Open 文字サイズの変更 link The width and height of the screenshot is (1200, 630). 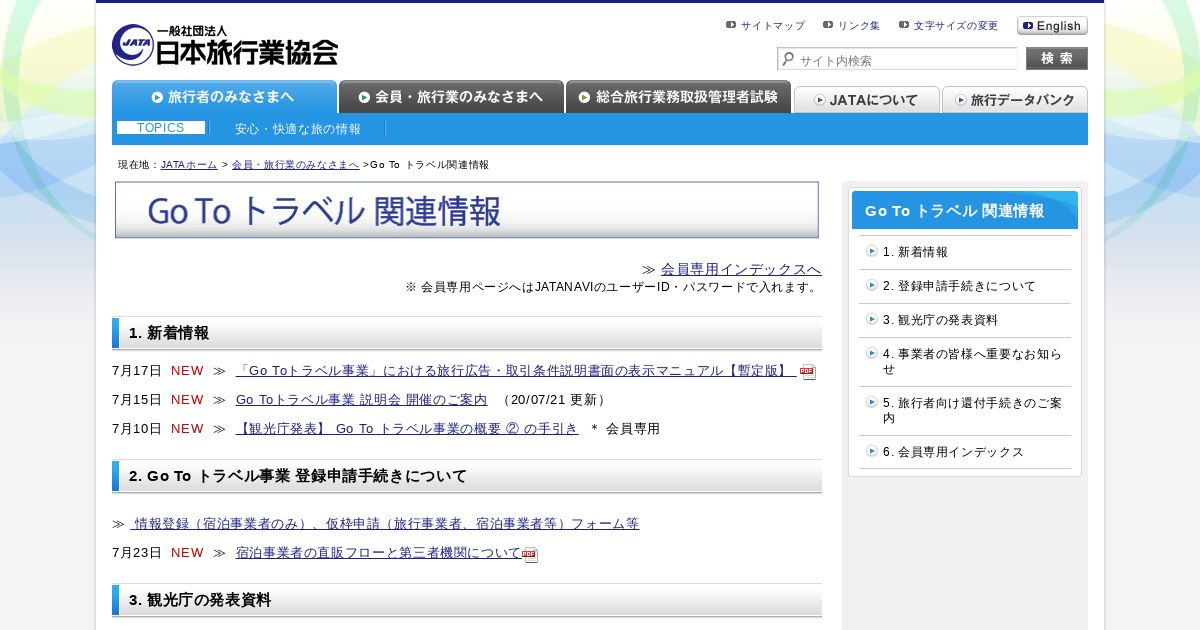[955, 26]
